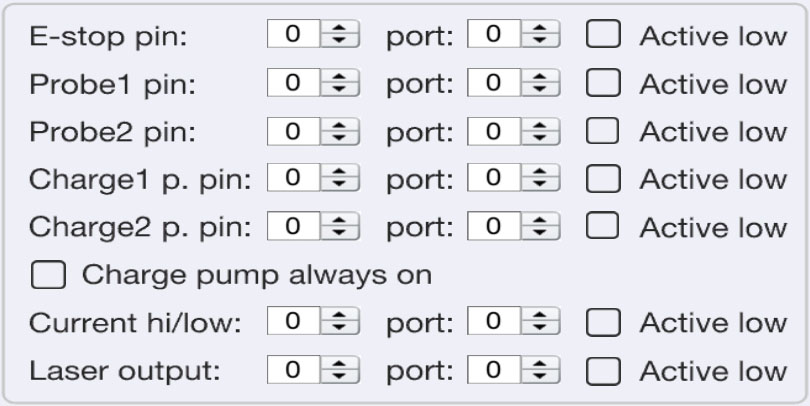
Task: Click the Probe2 port stepper arrows
Action: [541, 131]
